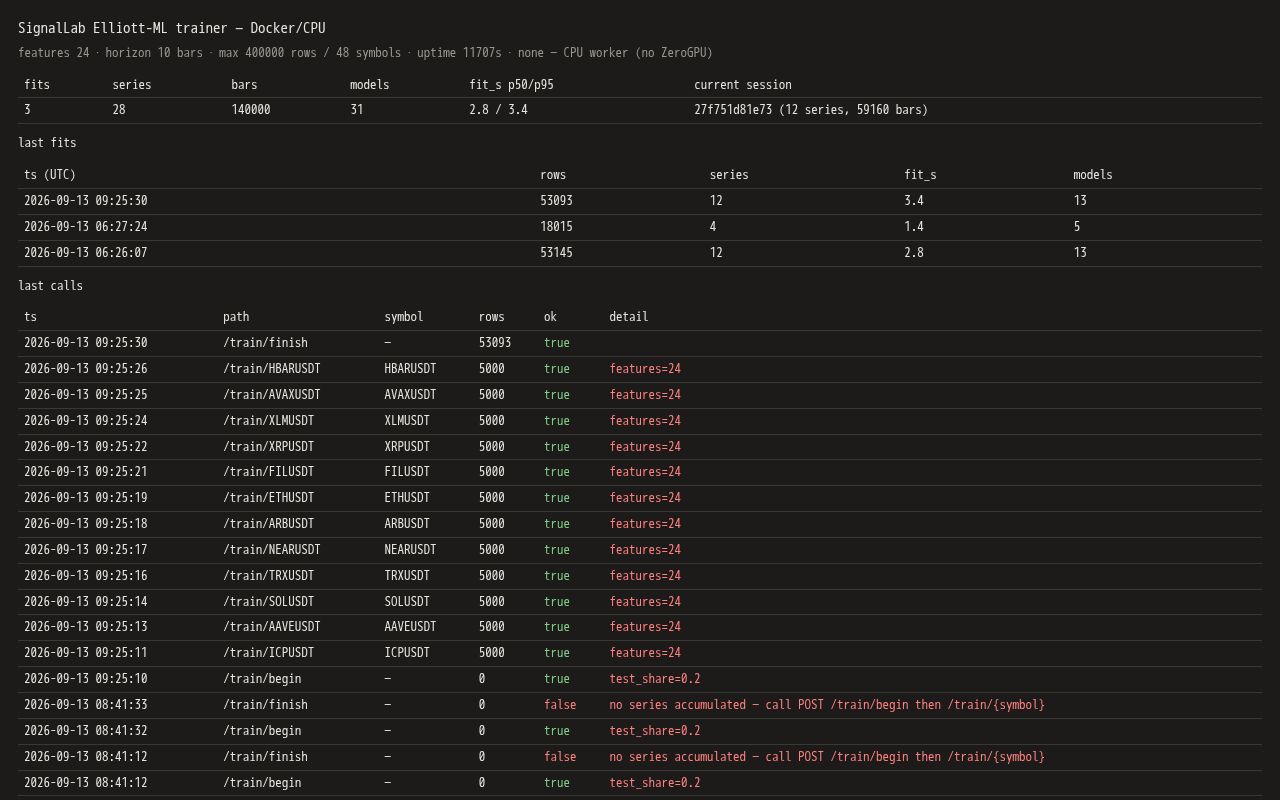Click /train/begin path at 09:25:10
This screenshot has height=800, width=1280.
262,679
